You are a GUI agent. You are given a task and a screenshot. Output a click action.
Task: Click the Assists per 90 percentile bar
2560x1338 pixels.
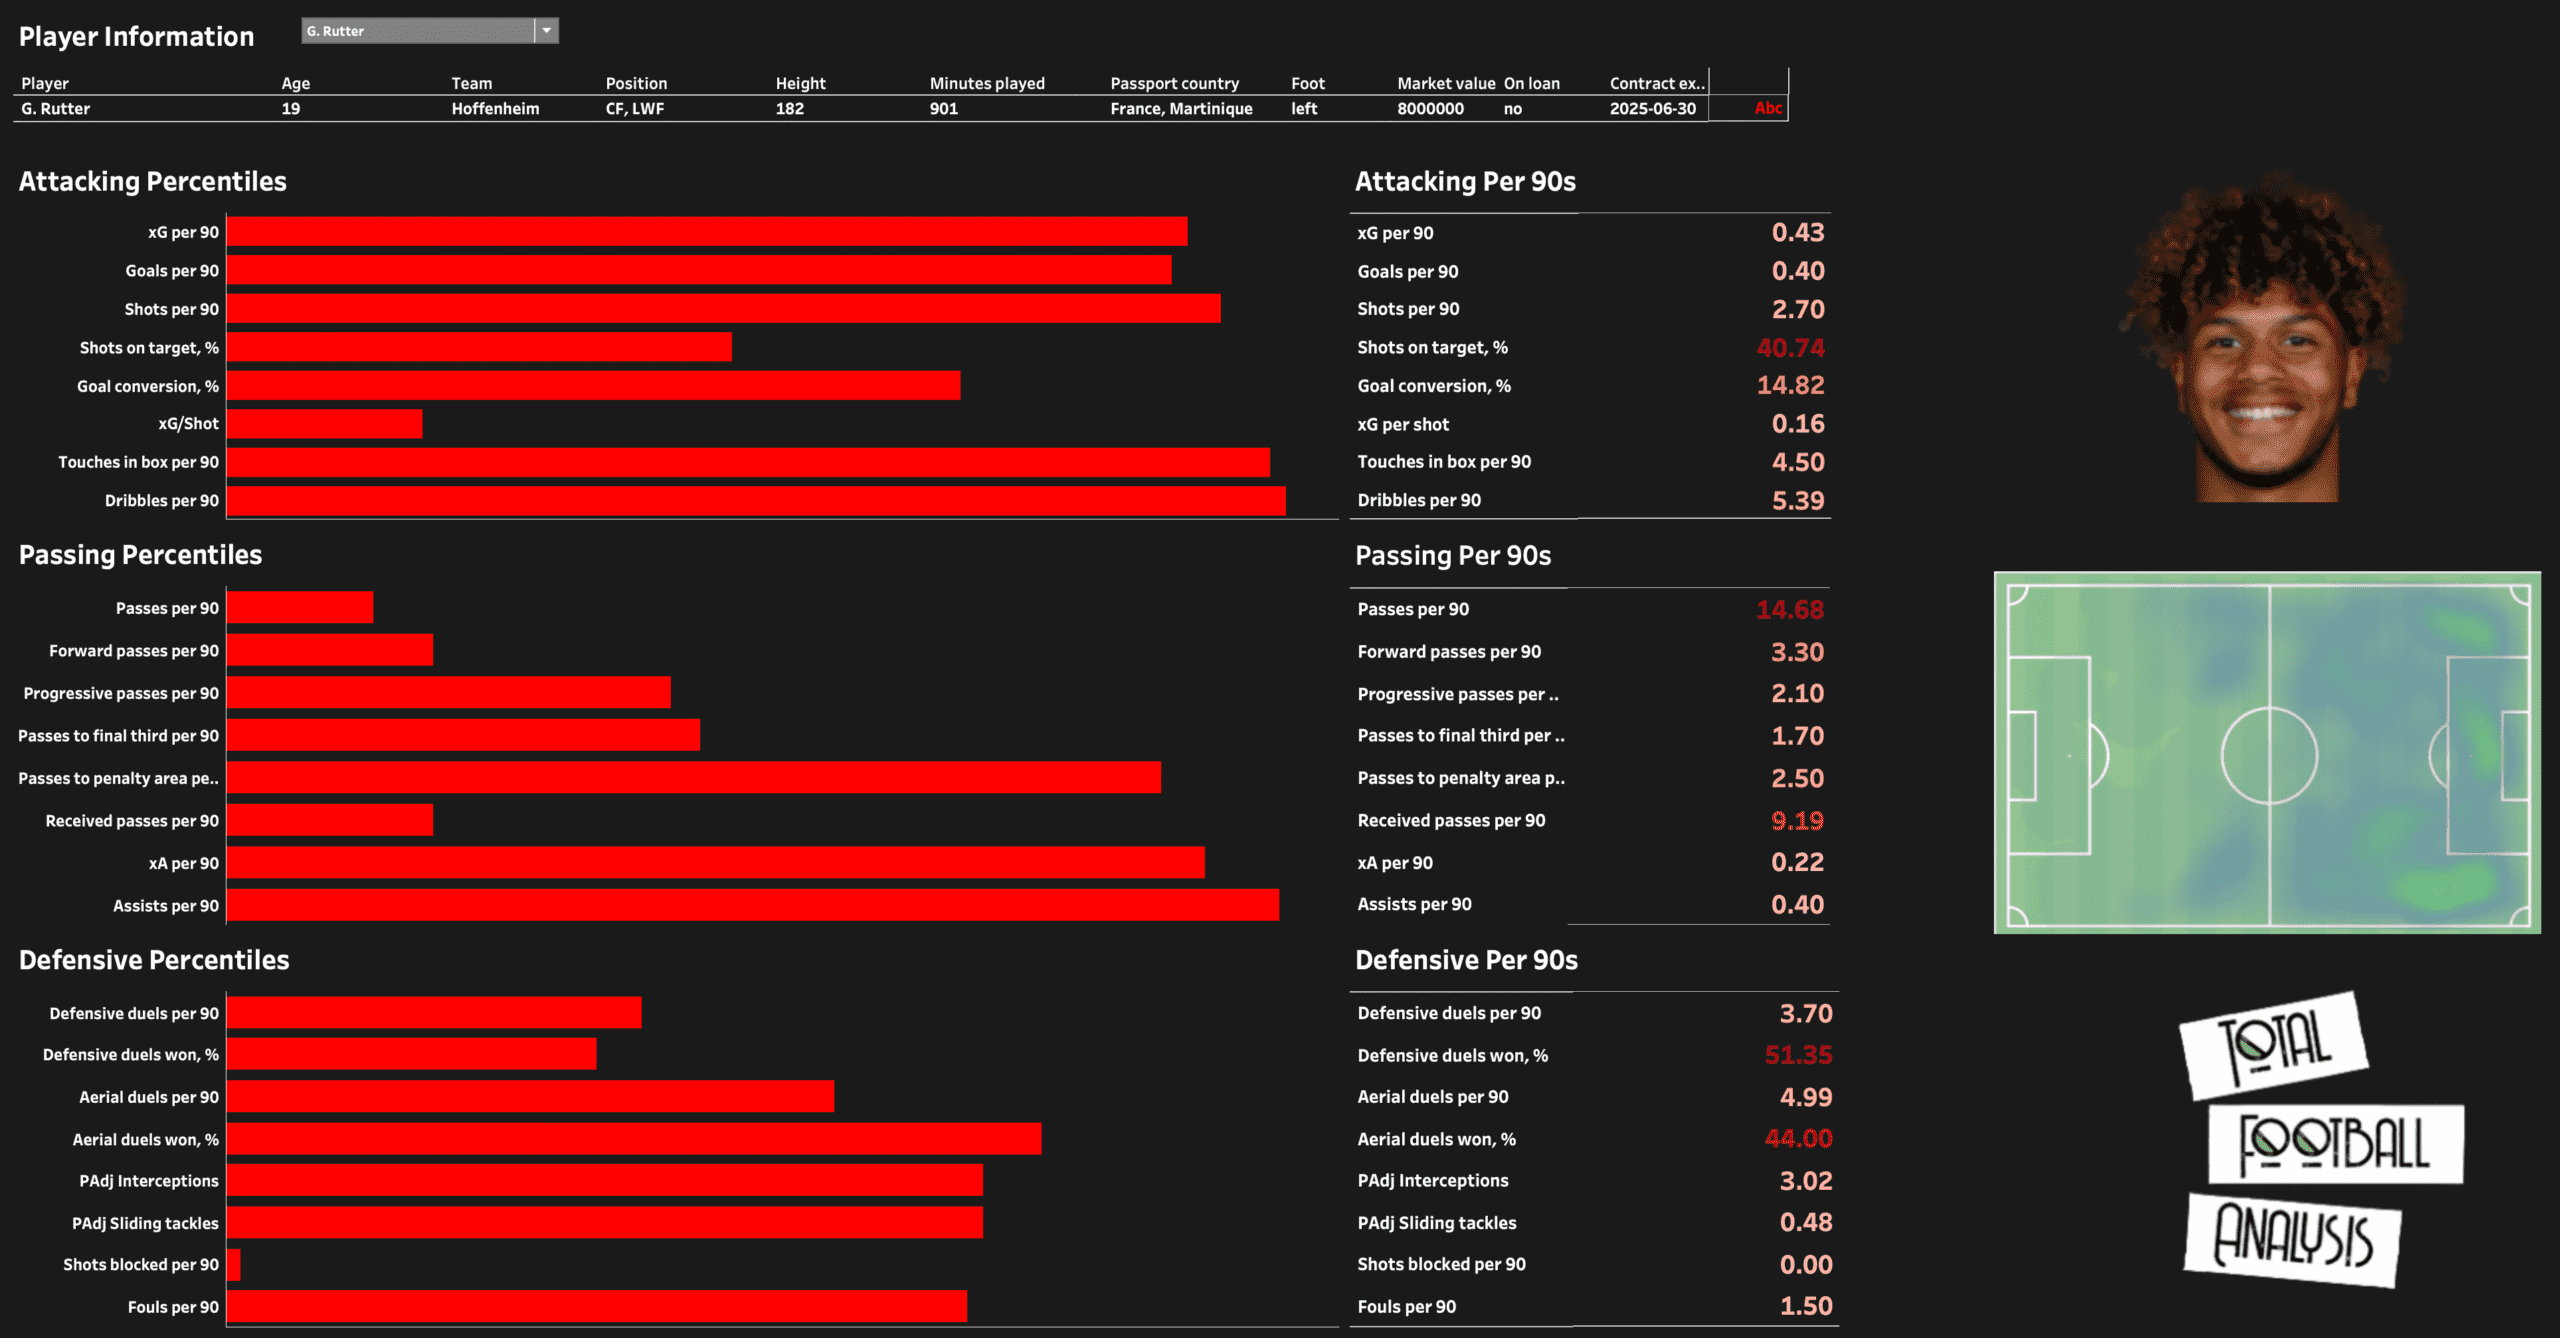pyautogui.click(x=752, y=906)
